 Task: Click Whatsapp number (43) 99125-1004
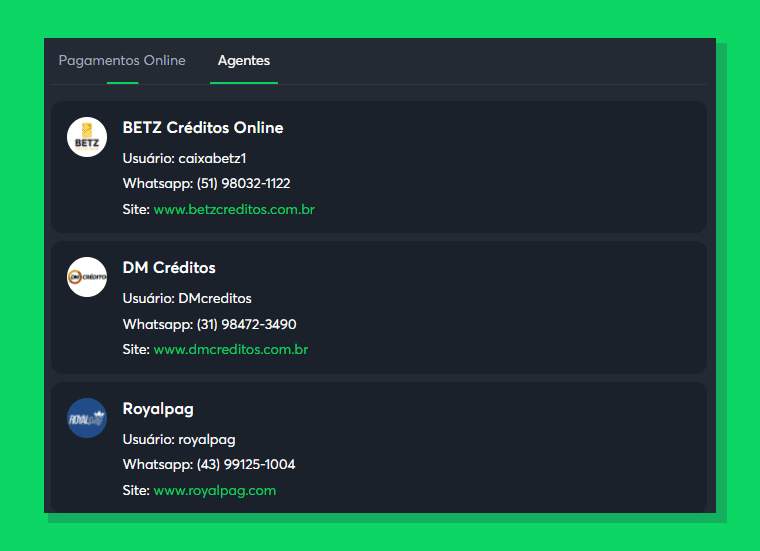(x=246, y=465)
